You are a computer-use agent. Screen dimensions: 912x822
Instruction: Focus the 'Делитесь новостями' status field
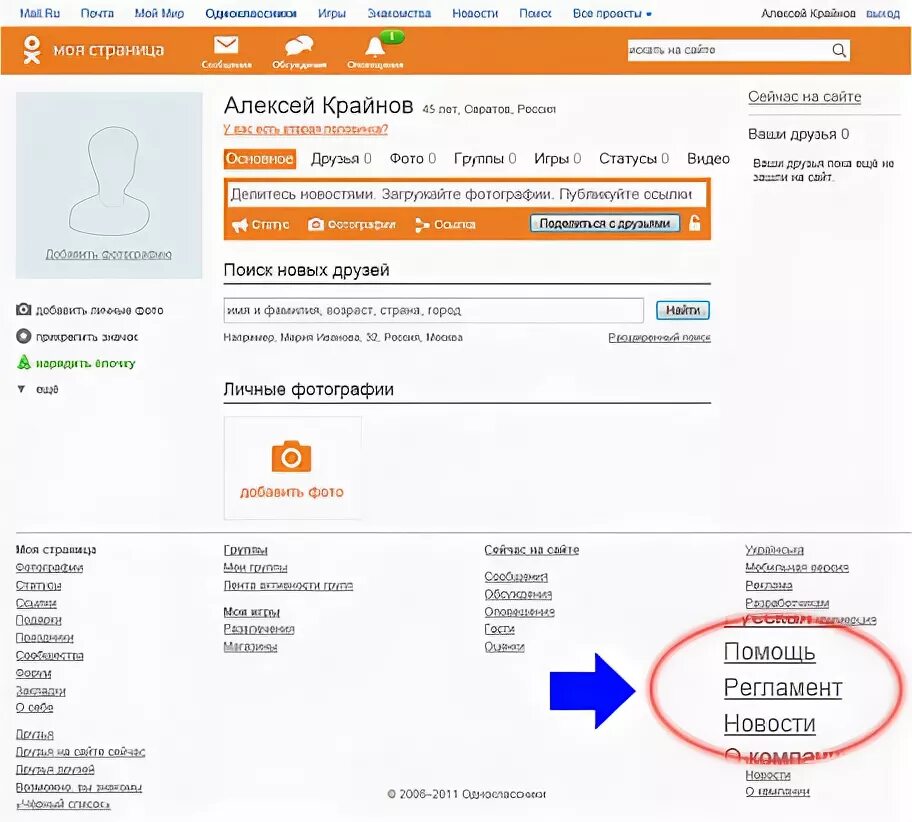coord(466,194)
